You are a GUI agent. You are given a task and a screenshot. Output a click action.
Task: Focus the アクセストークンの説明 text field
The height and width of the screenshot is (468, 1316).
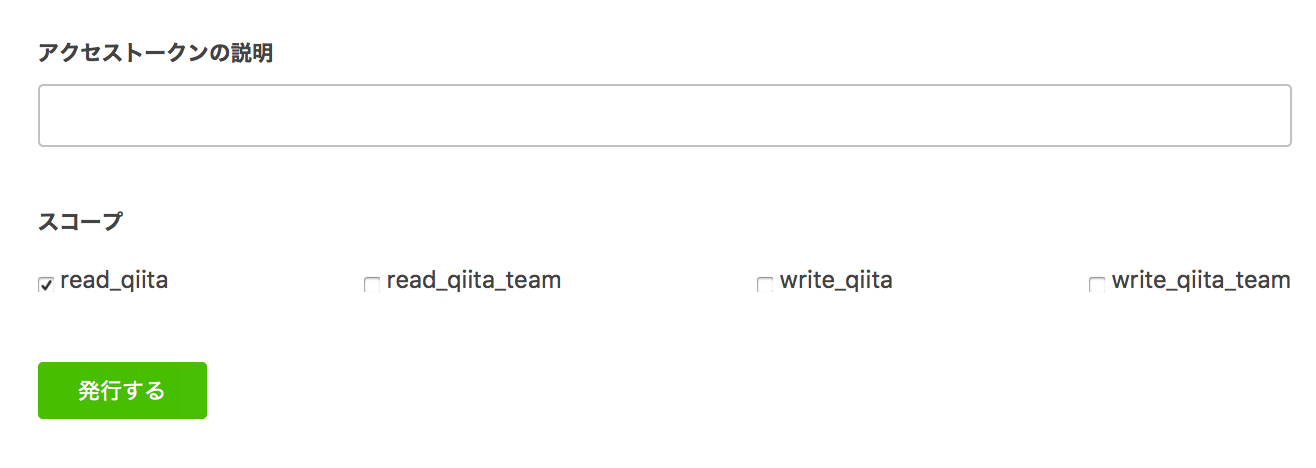pos(664,116)
